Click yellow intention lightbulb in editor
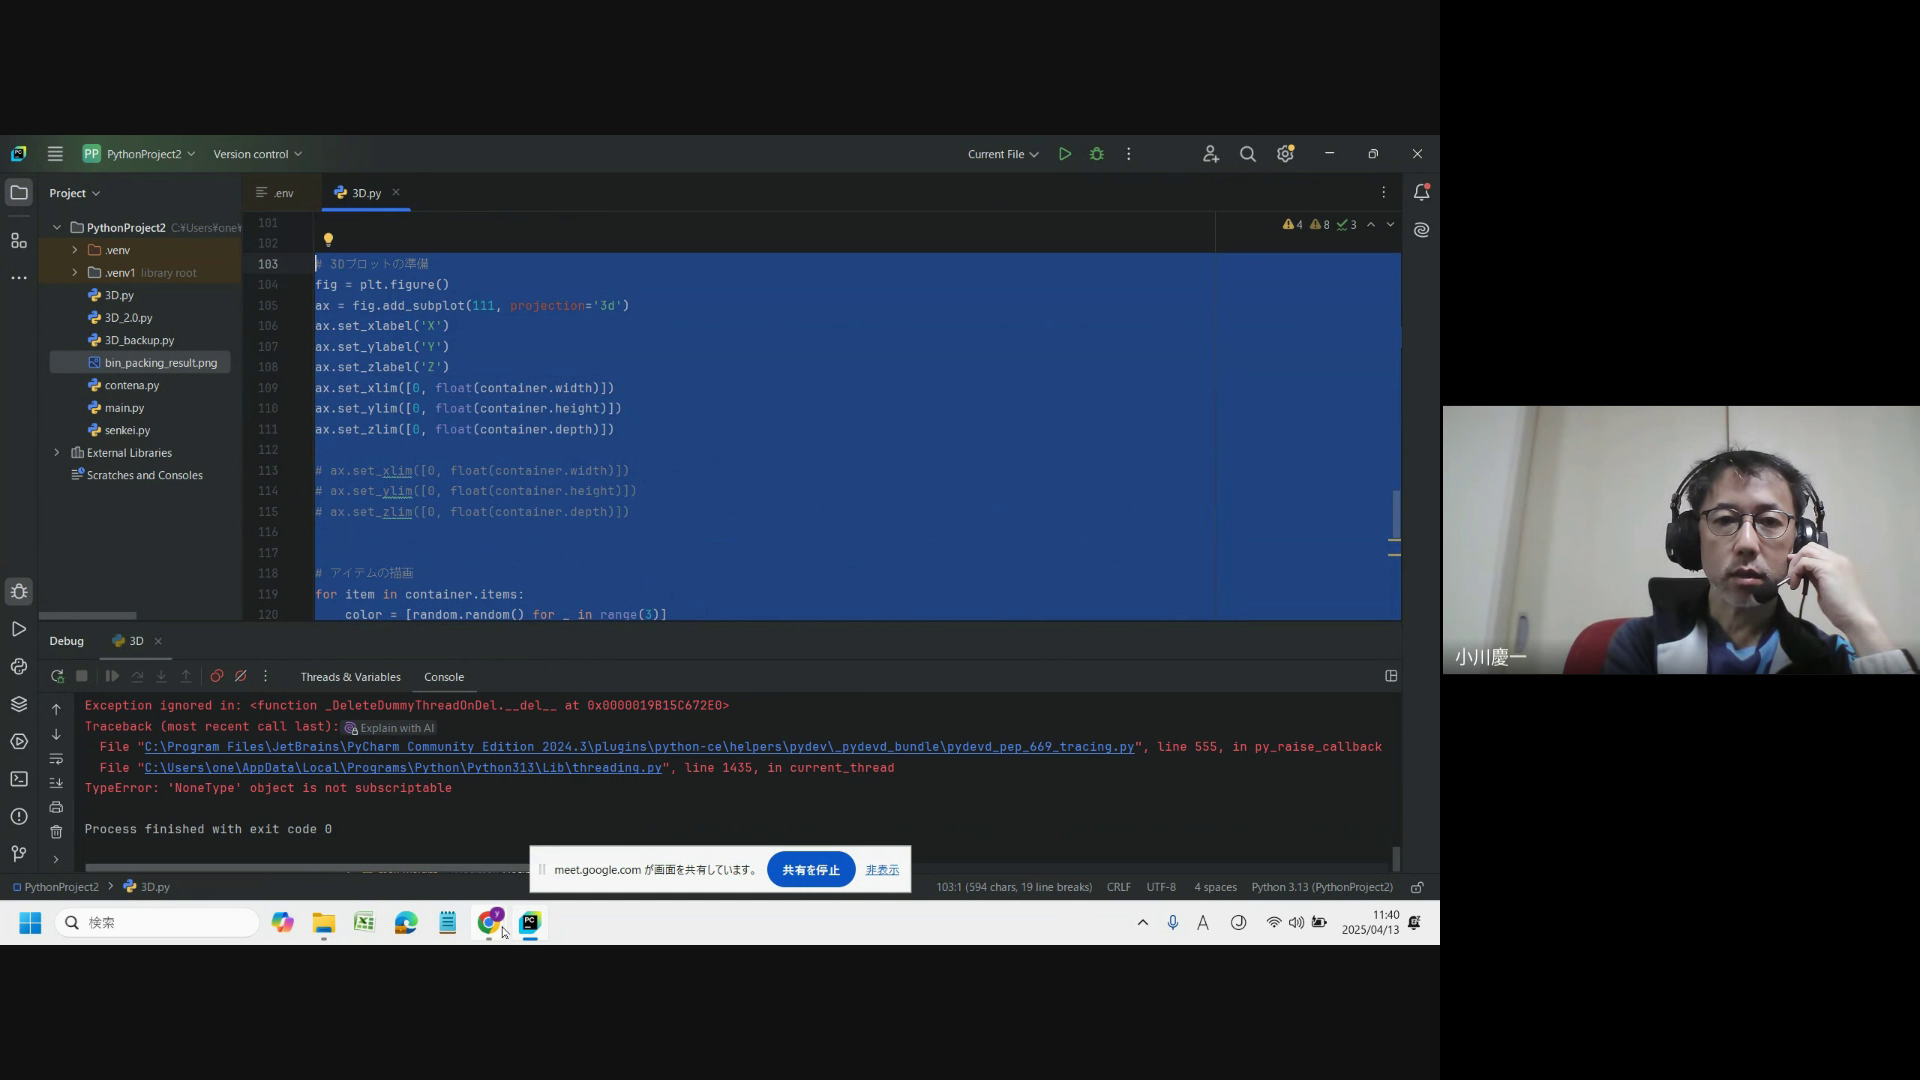The width and height of the screenshot is (1920, 1080). coord(328,240)
